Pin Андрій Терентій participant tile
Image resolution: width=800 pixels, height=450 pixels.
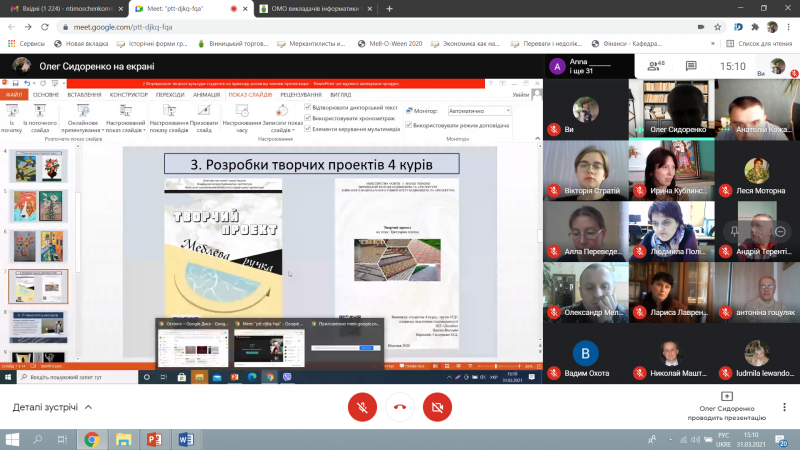point(734,232)
